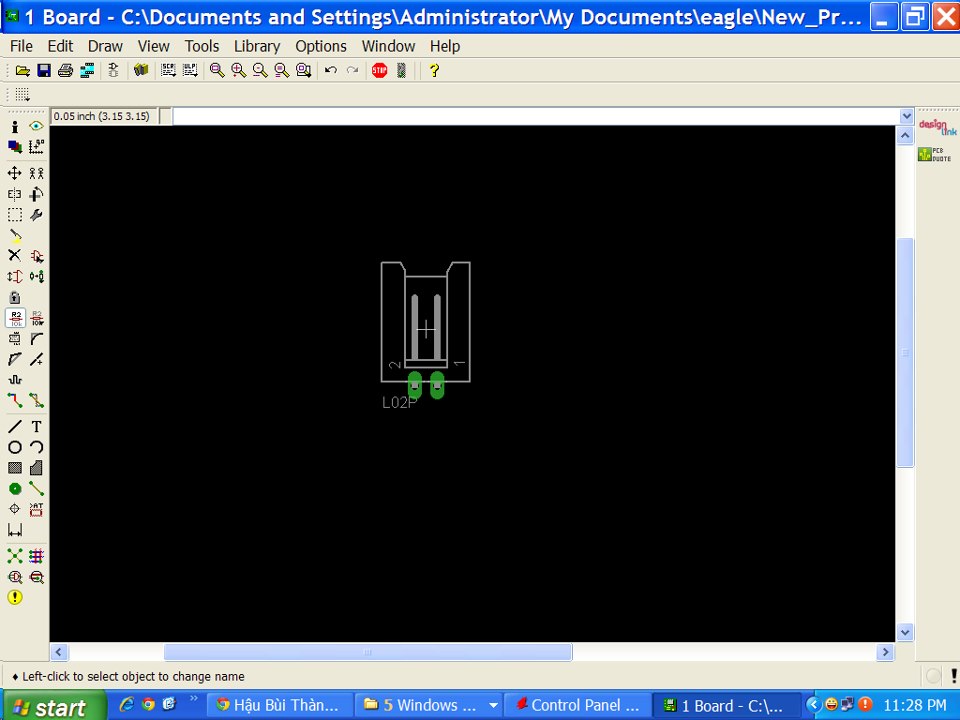Screen dimensions: 960x720
Task: Select the Signal tool
Action: coord(36,489)
